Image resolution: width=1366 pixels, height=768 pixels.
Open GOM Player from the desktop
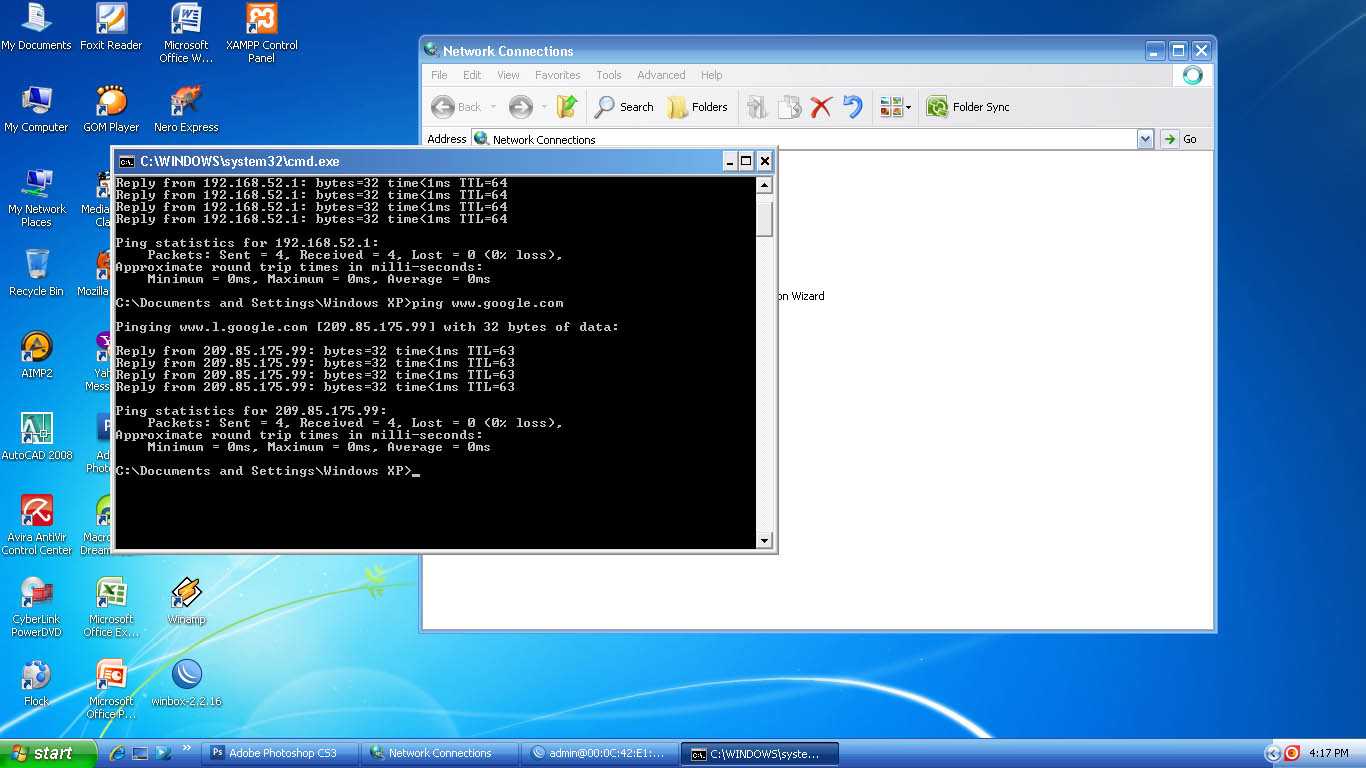(110, 99)
